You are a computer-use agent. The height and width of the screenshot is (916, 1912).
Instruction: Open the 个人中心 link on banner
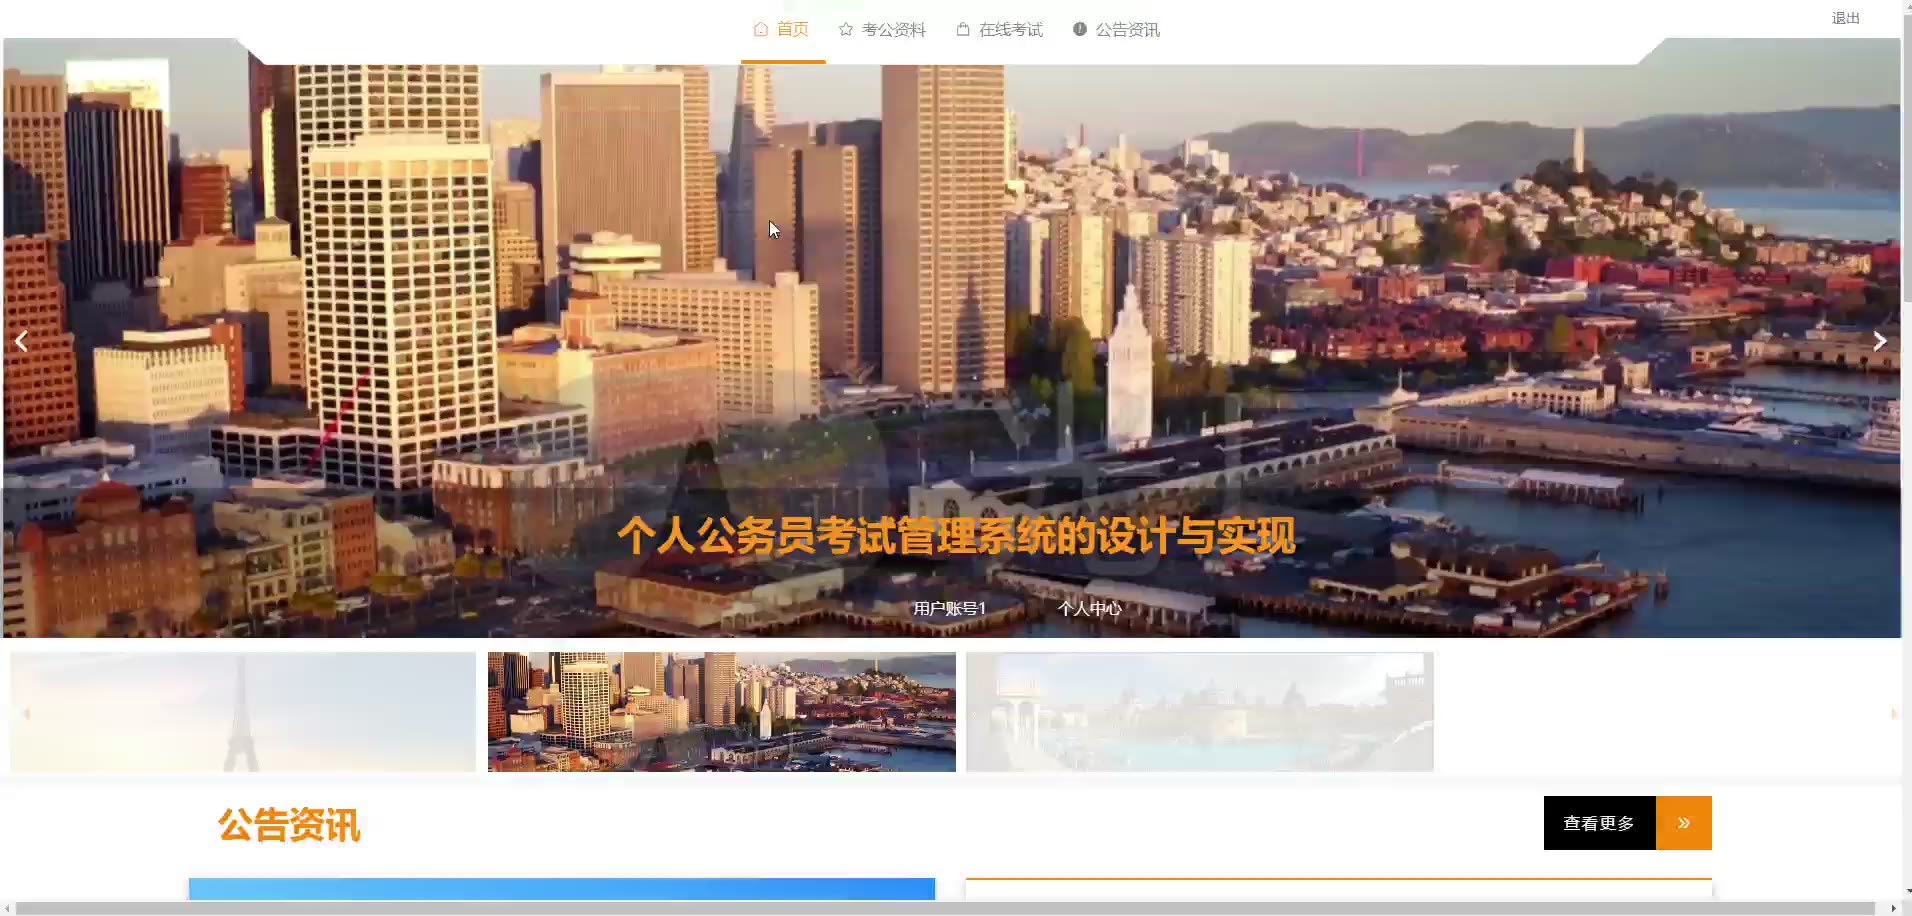(x=1090, y=608)
